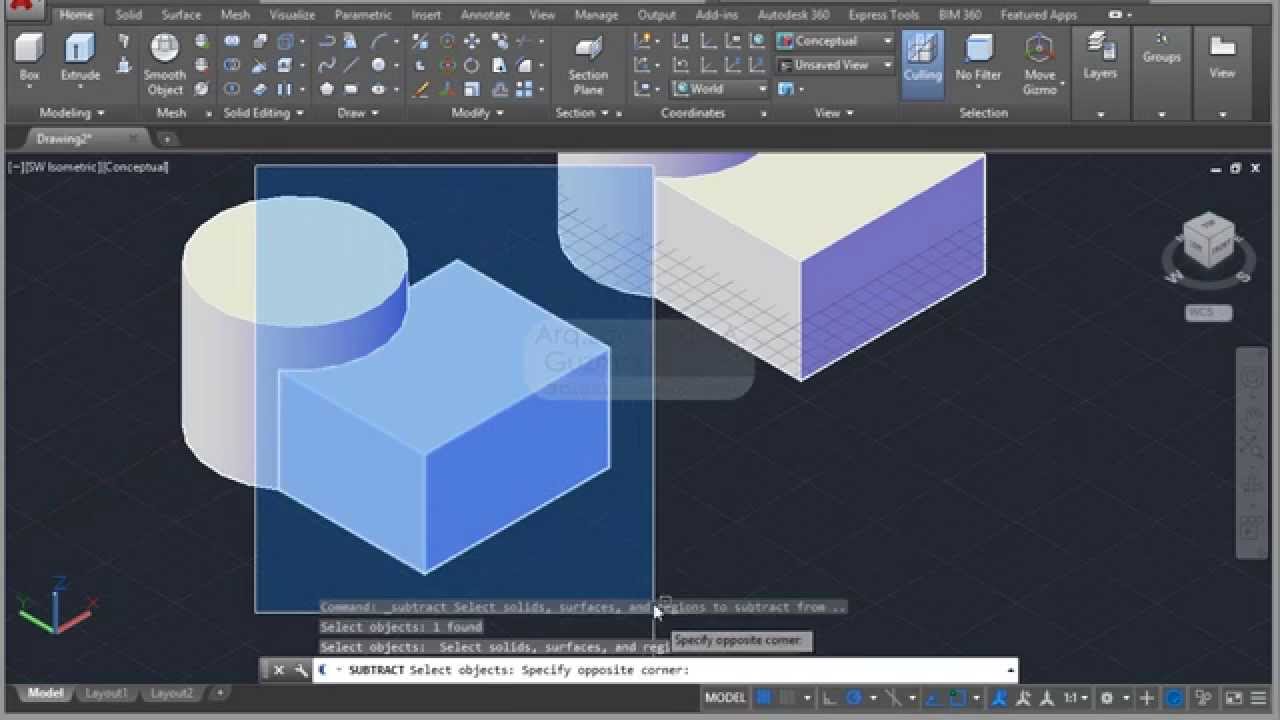Switch to the Layout1 tab
The height and width of the screenshot is (720, 1280).
(105, 693)
